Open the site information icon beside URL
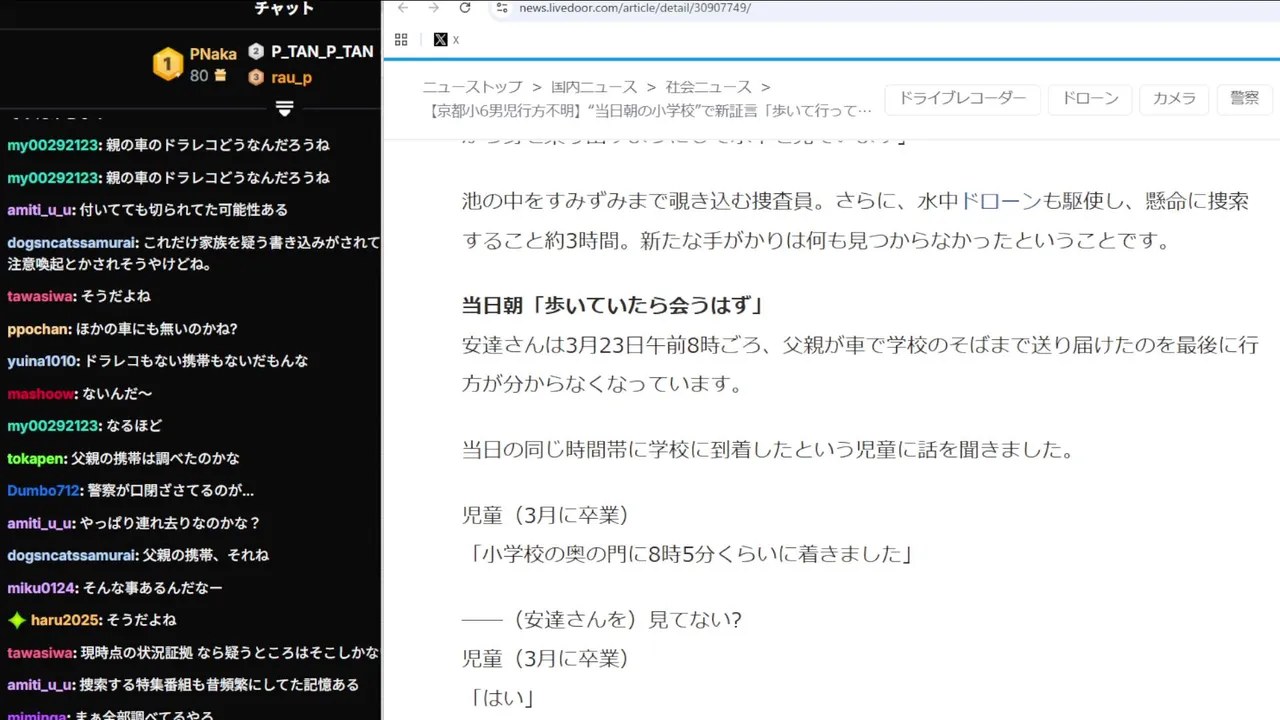This screenshot has height=720, width=1280. point(502,8)
